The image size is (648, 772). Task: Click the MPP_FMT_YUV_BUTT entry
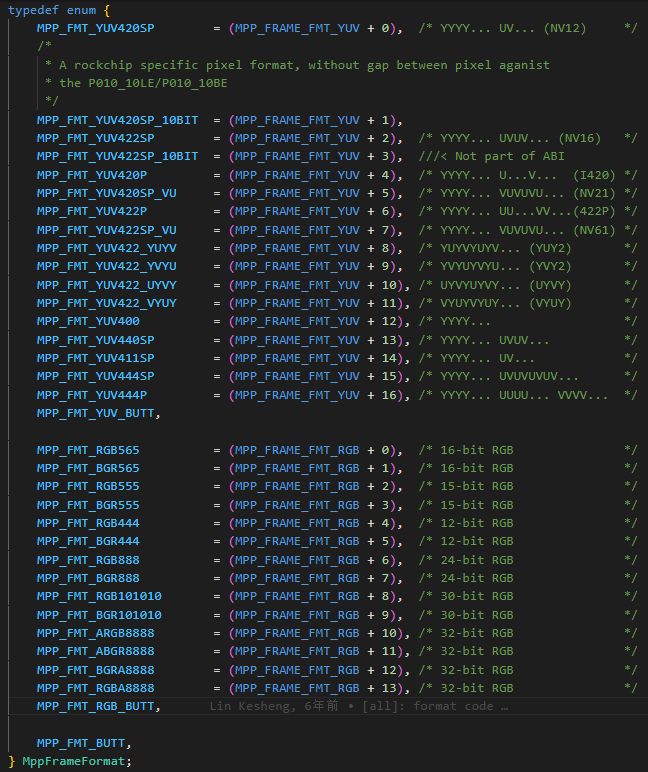[x=98, y=413]
